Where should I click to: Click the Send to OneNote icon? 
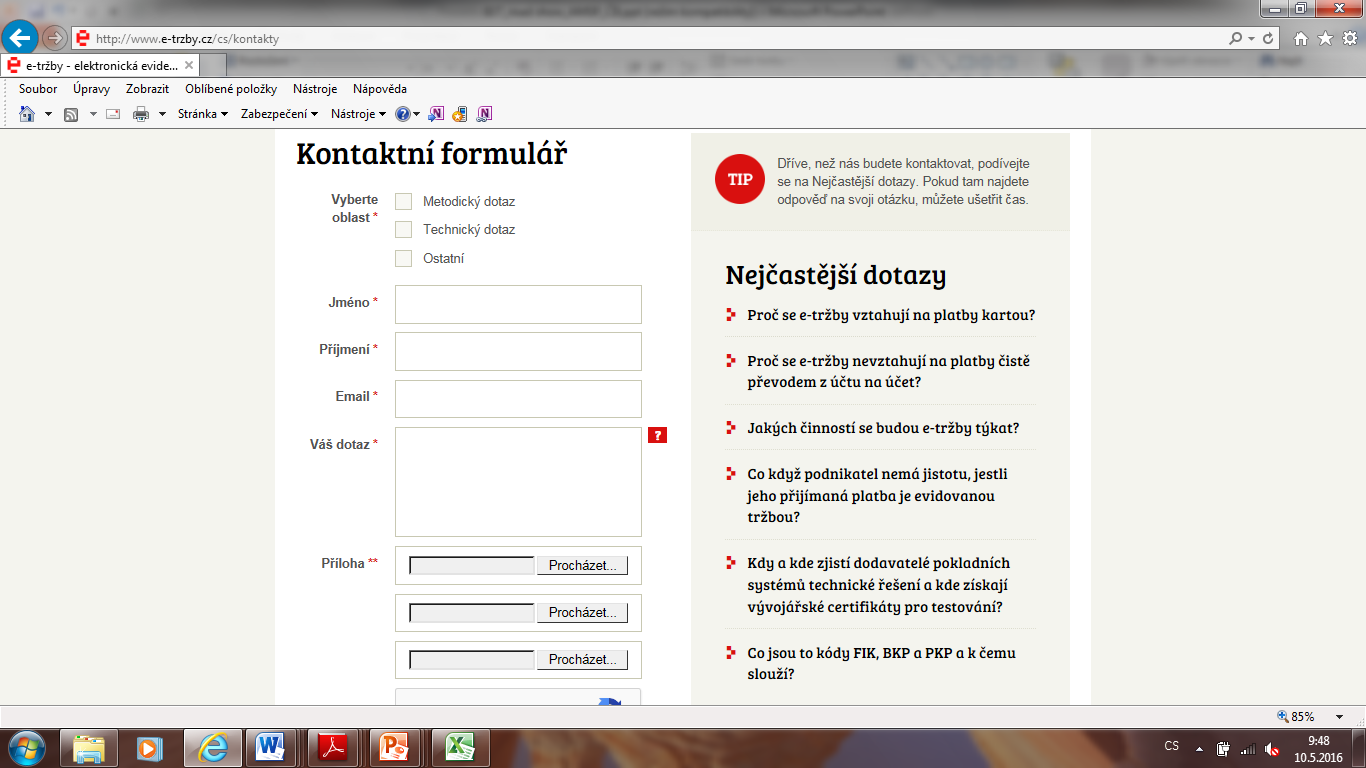(436, 114)
